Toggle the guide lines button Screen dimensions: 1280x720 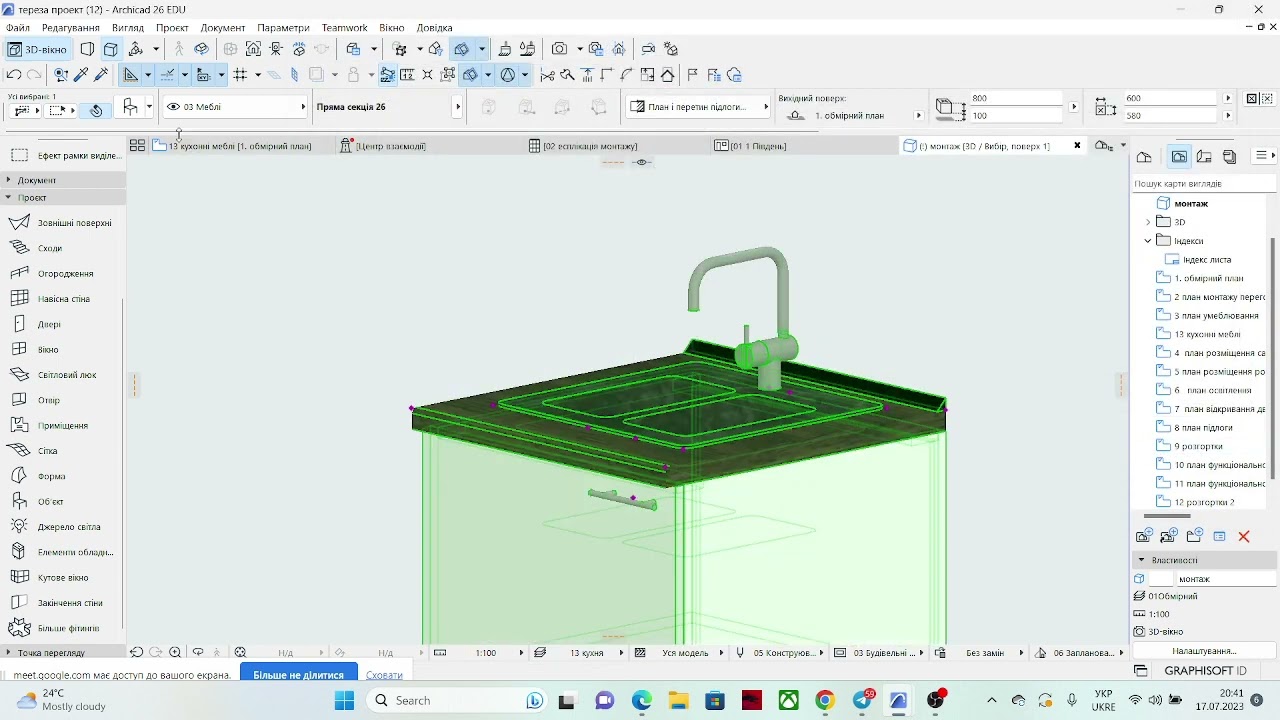point(131,75)
